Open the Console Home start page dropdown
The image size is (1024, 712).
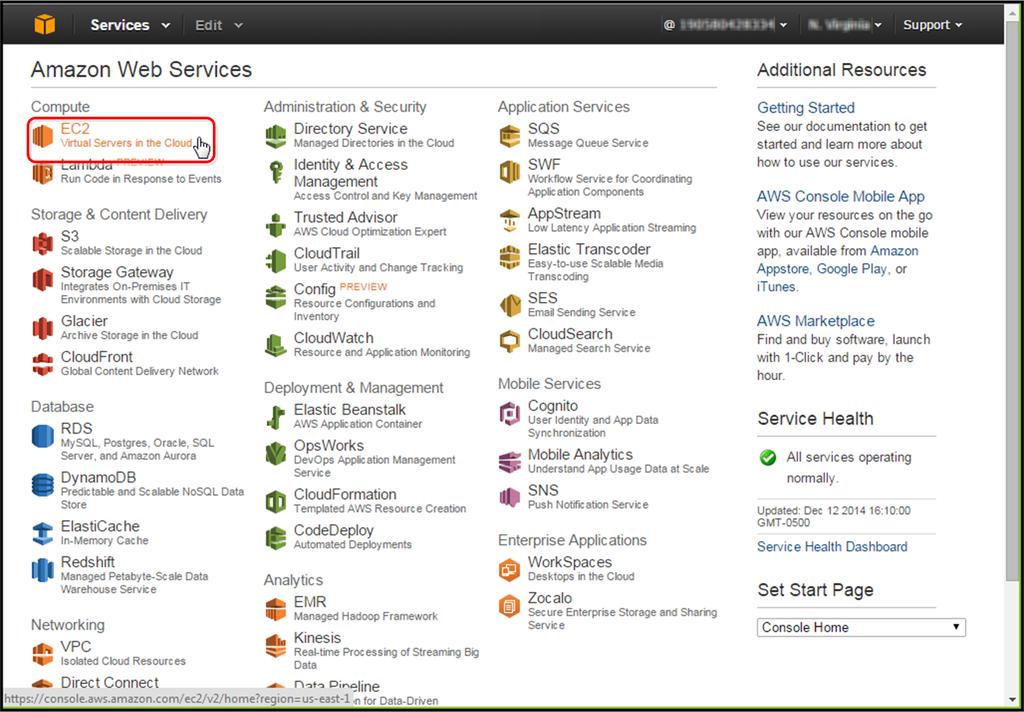(x=861, y=627)
